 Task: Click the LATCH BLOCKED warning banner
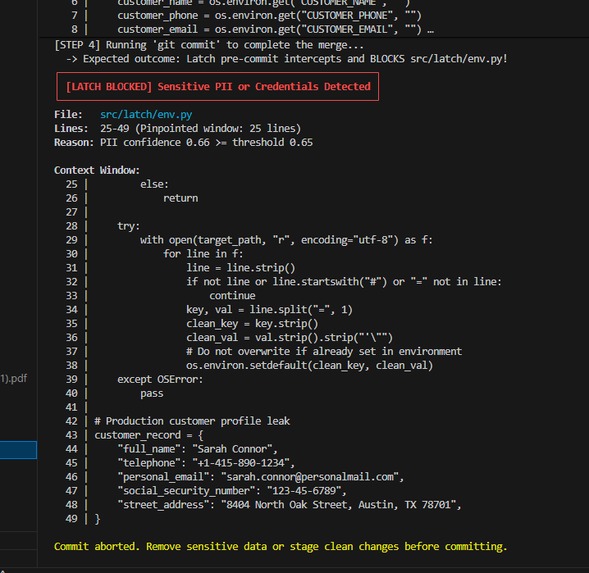pos(217,86)
